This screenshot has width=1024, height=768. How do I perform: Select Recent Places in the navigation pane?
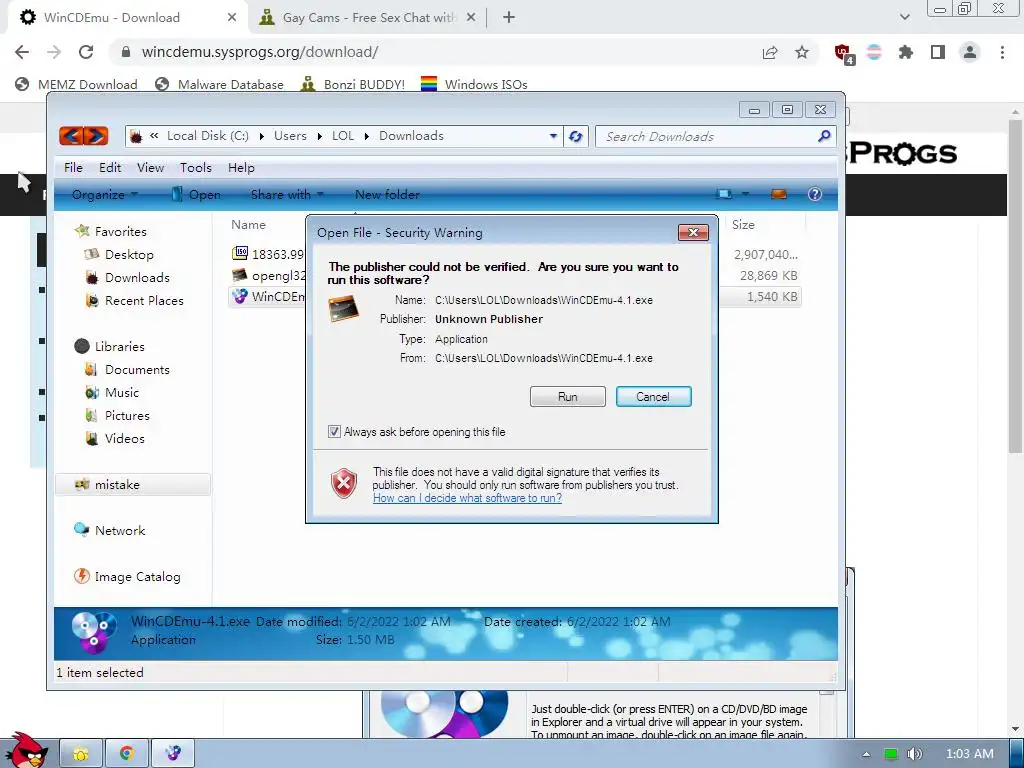pos(144,300)
